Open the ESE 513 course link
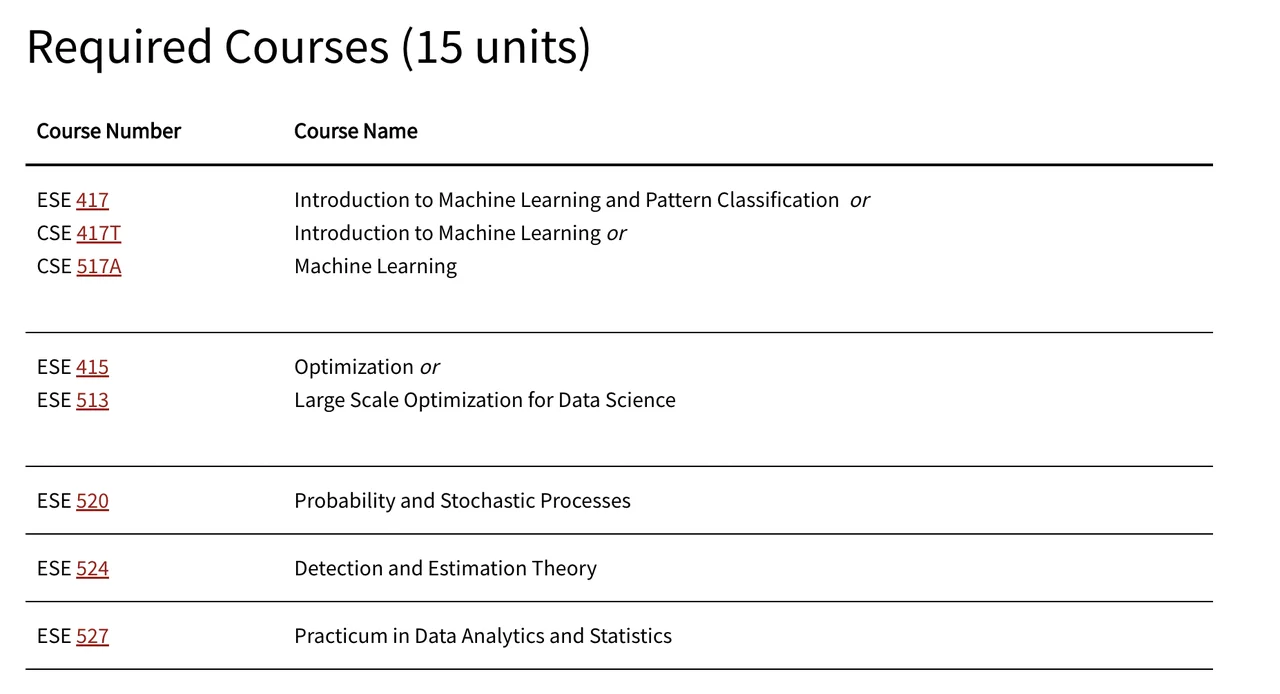The width and height of the screenshot is (1280, 694). (x=92, y=400)
